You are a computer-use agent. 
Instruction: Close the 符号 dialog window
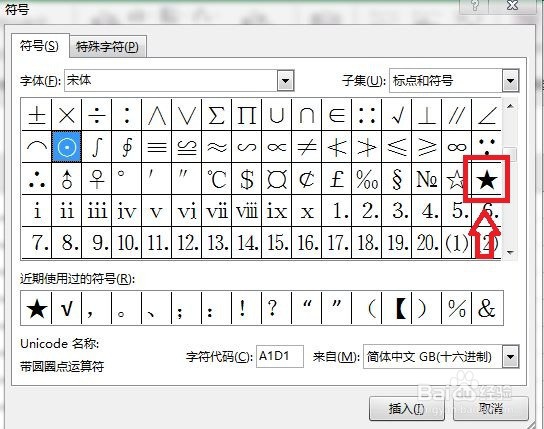512,6
